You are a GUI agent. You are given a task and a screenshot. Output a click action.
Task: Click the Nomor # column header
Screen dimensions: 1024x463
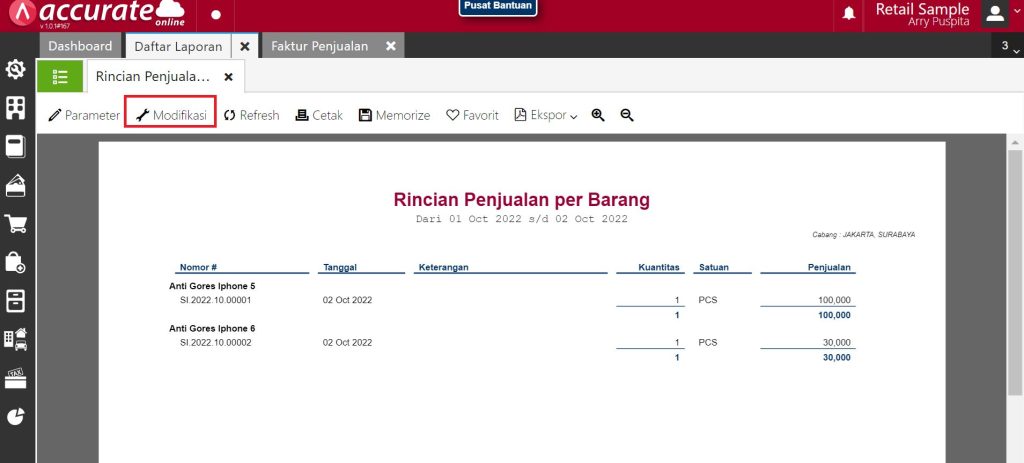[199, 267]
